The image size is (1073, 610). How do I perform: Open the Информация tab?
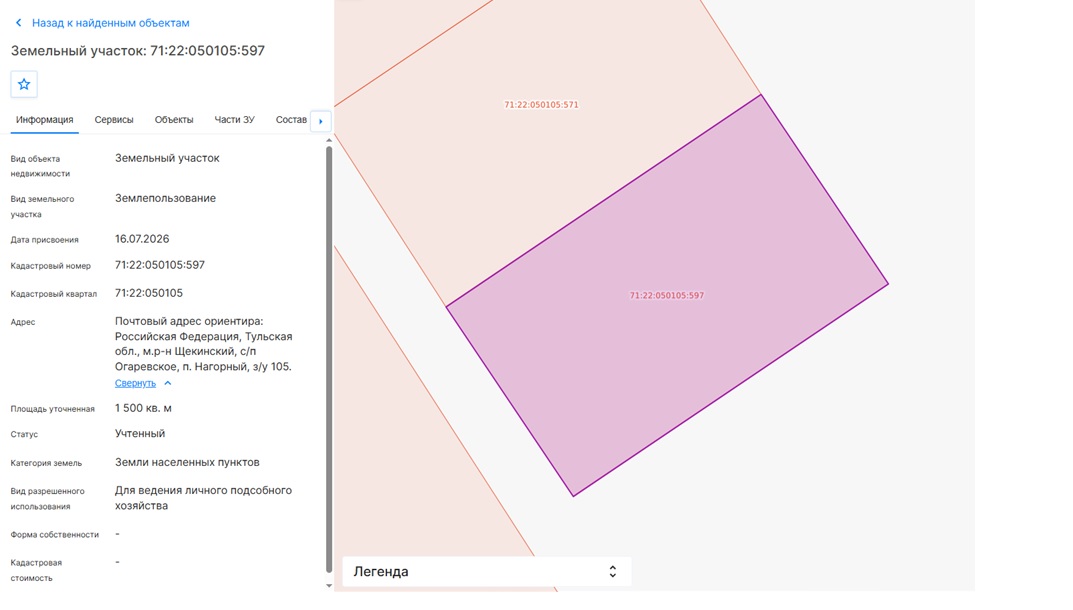44,120
